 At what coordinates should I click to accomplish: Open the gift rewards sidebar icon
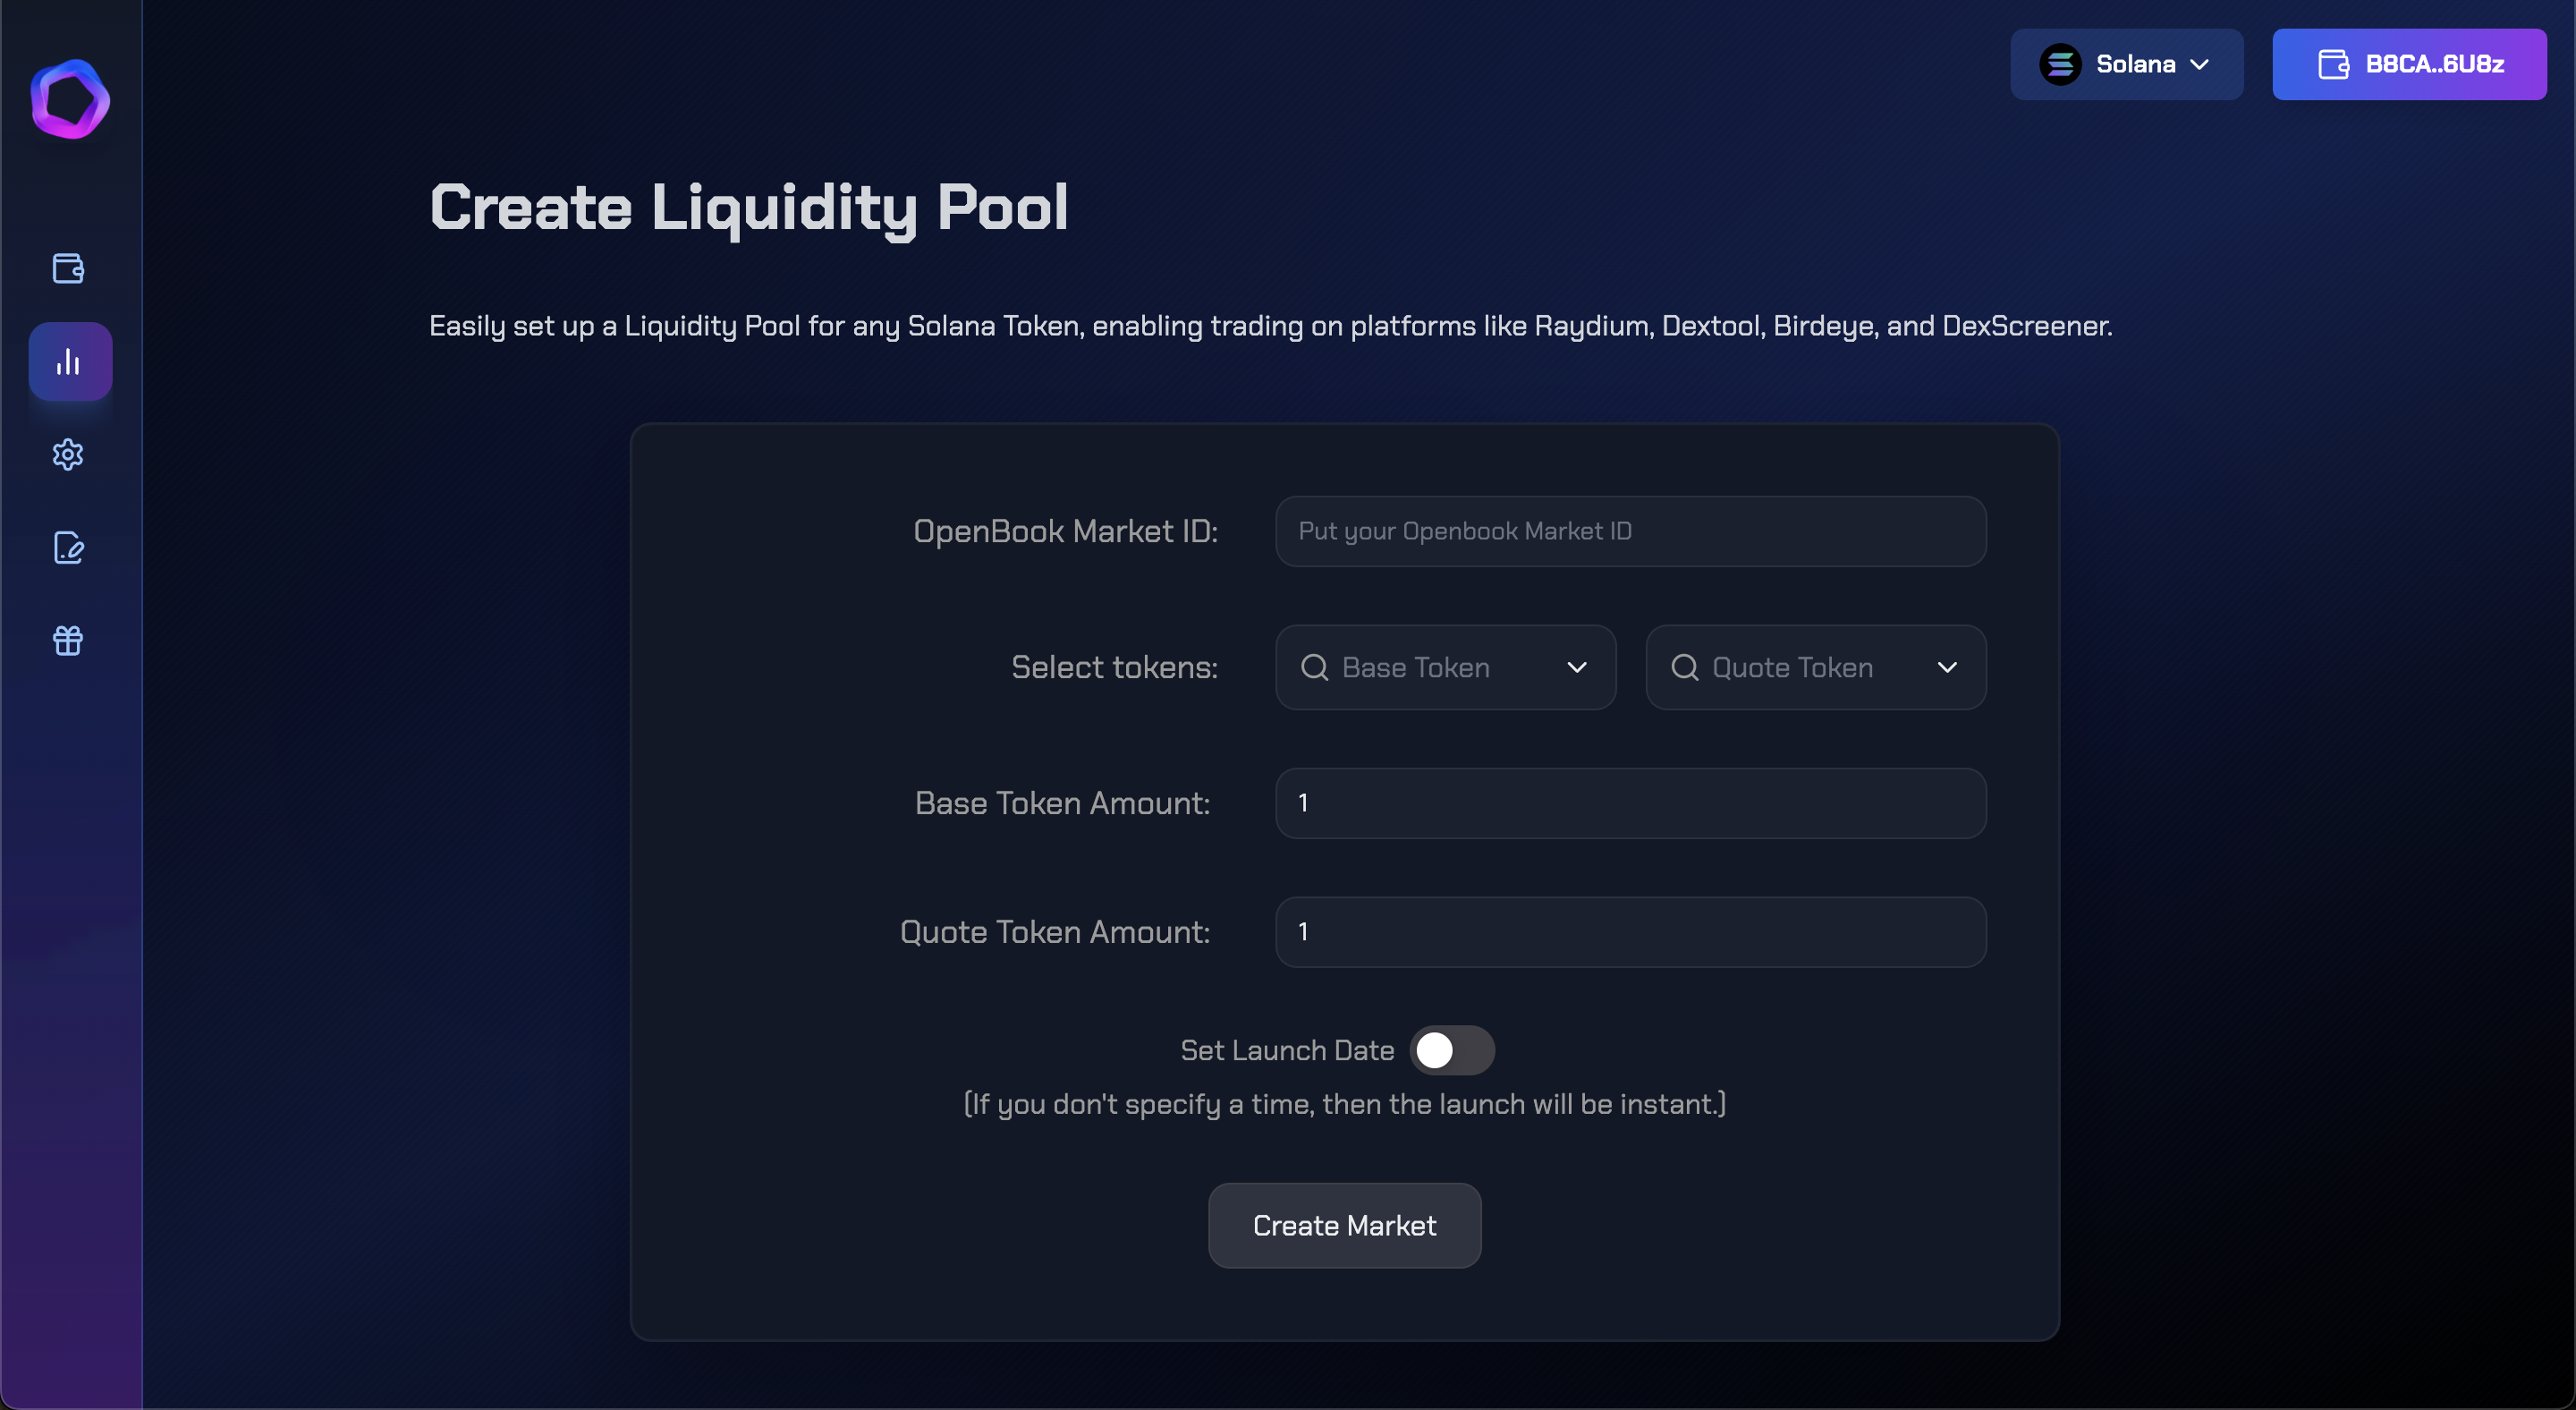68,640
